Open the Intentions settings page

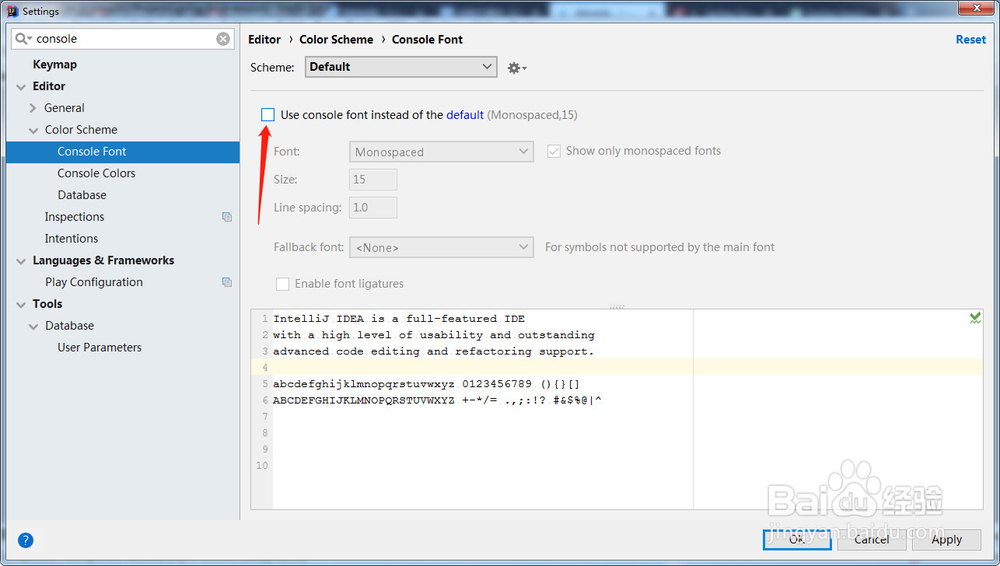point(71,239)
